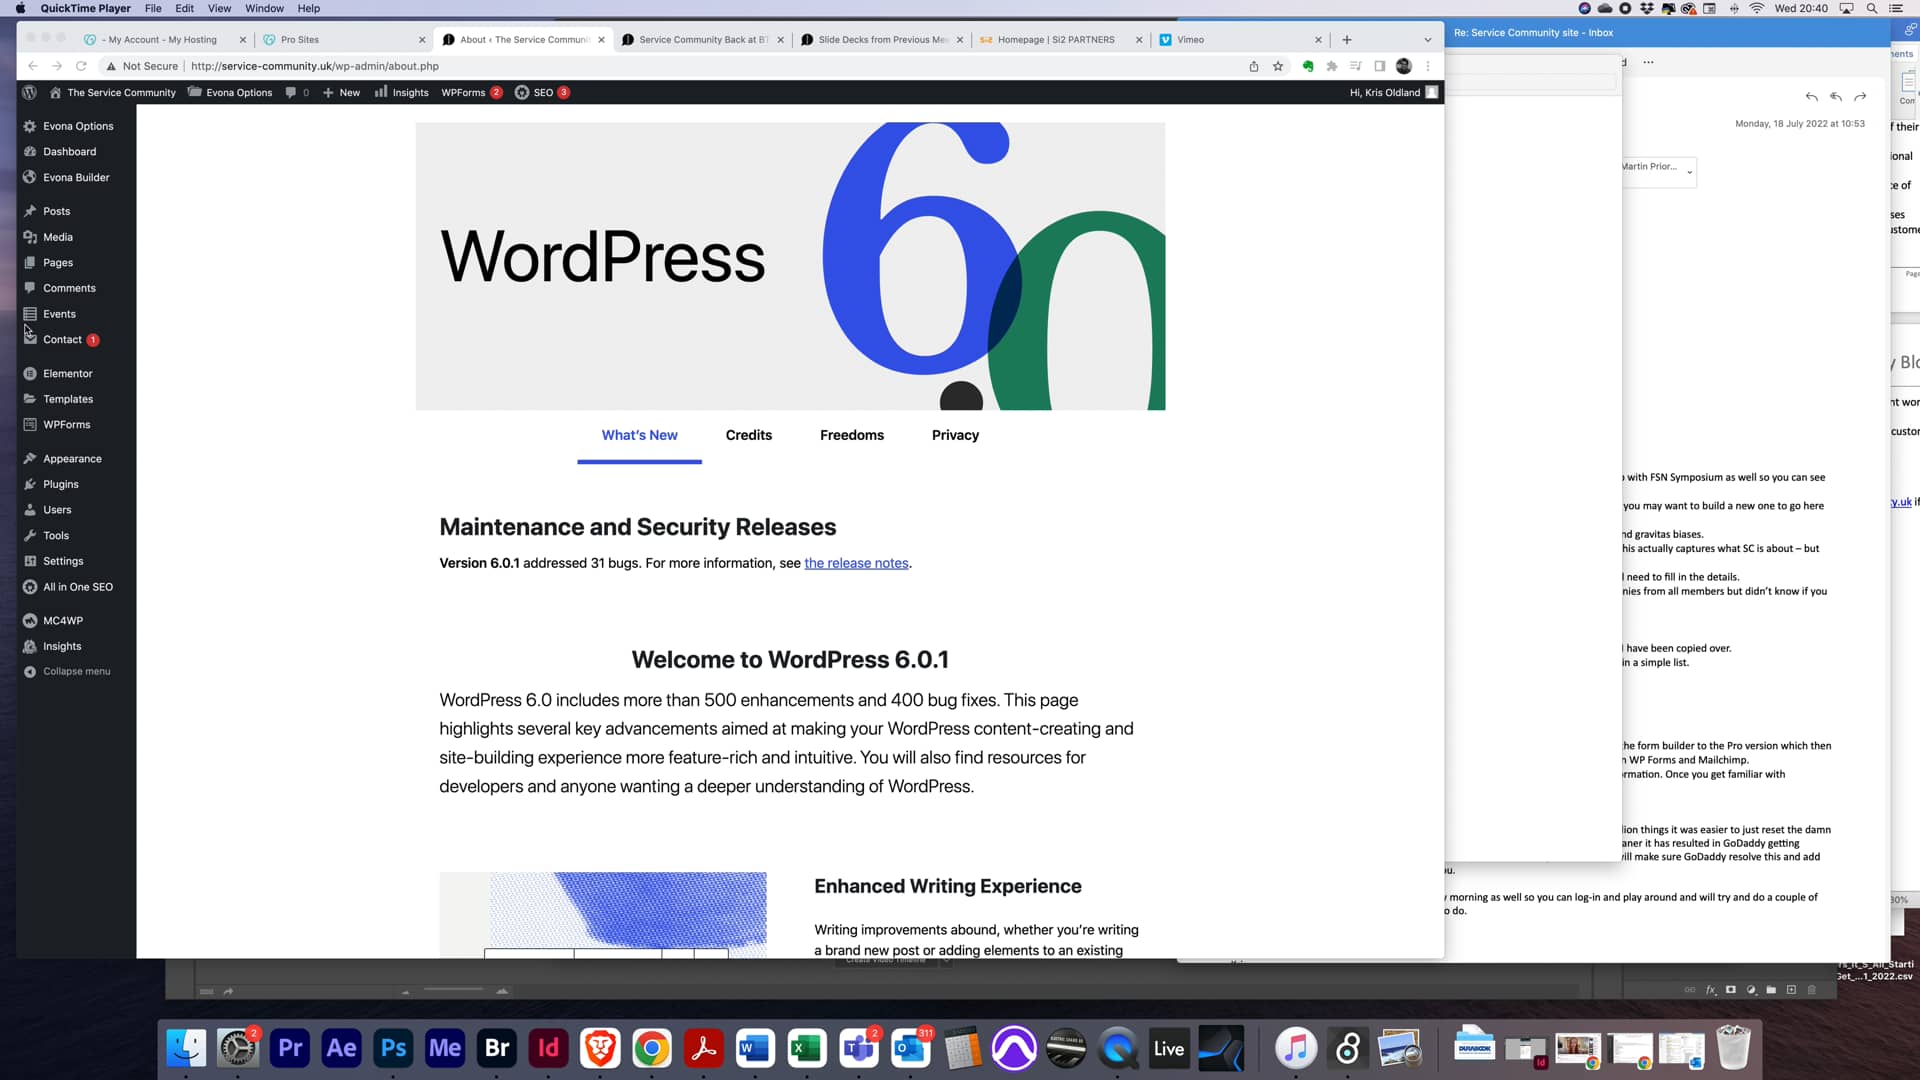Image resolution: width=1920 pixels, height=1080 pixels.
Task: Open the + New dropdown in the admin bar
Action: (341, 92)
